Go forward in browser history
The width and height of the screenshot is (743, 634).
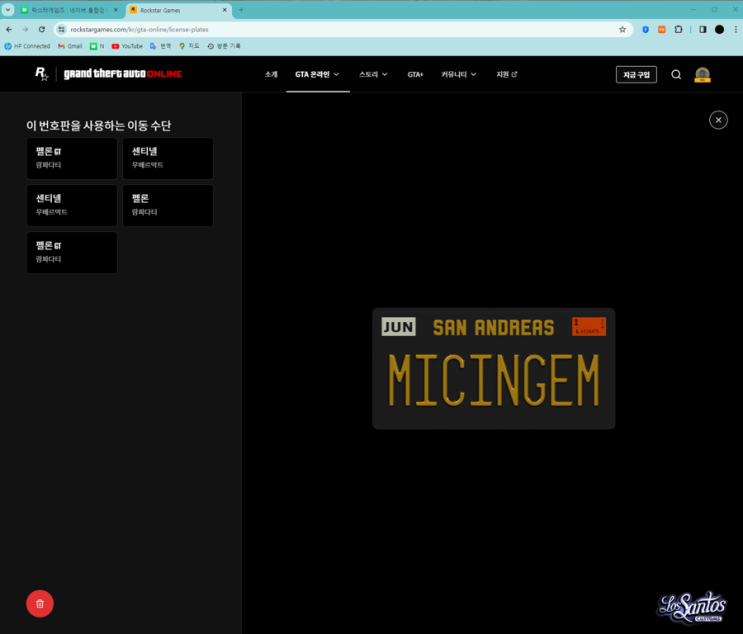(25, 29)
